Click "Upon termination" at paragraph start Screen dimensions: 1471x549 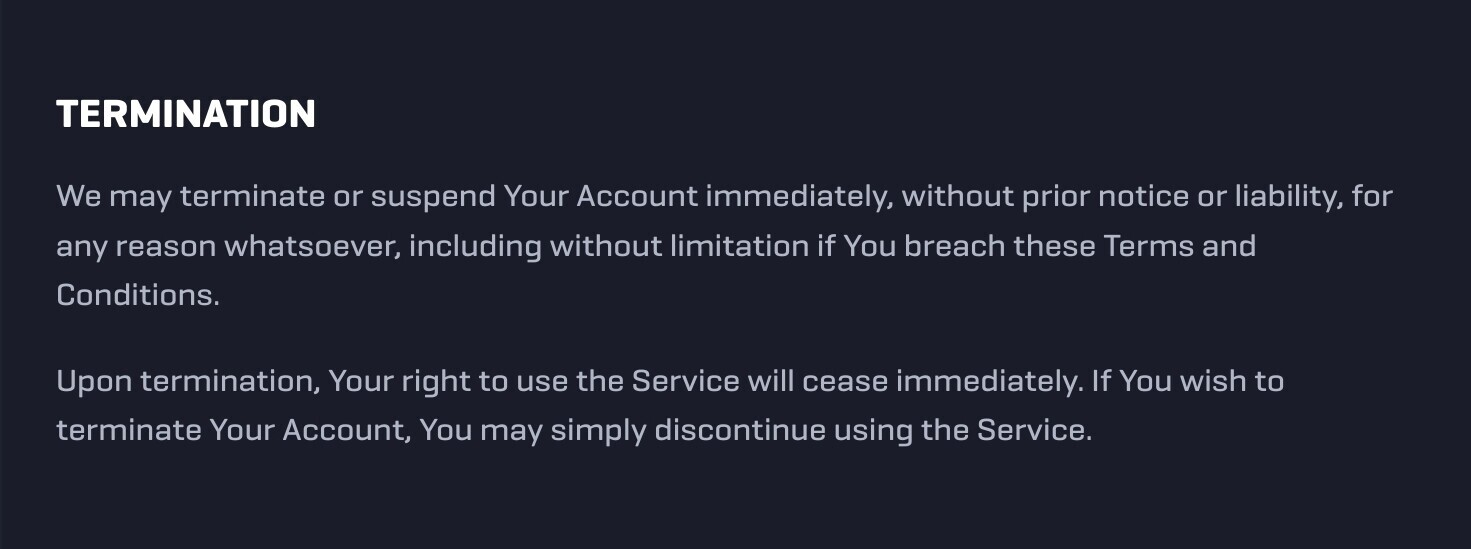point(188,381)
